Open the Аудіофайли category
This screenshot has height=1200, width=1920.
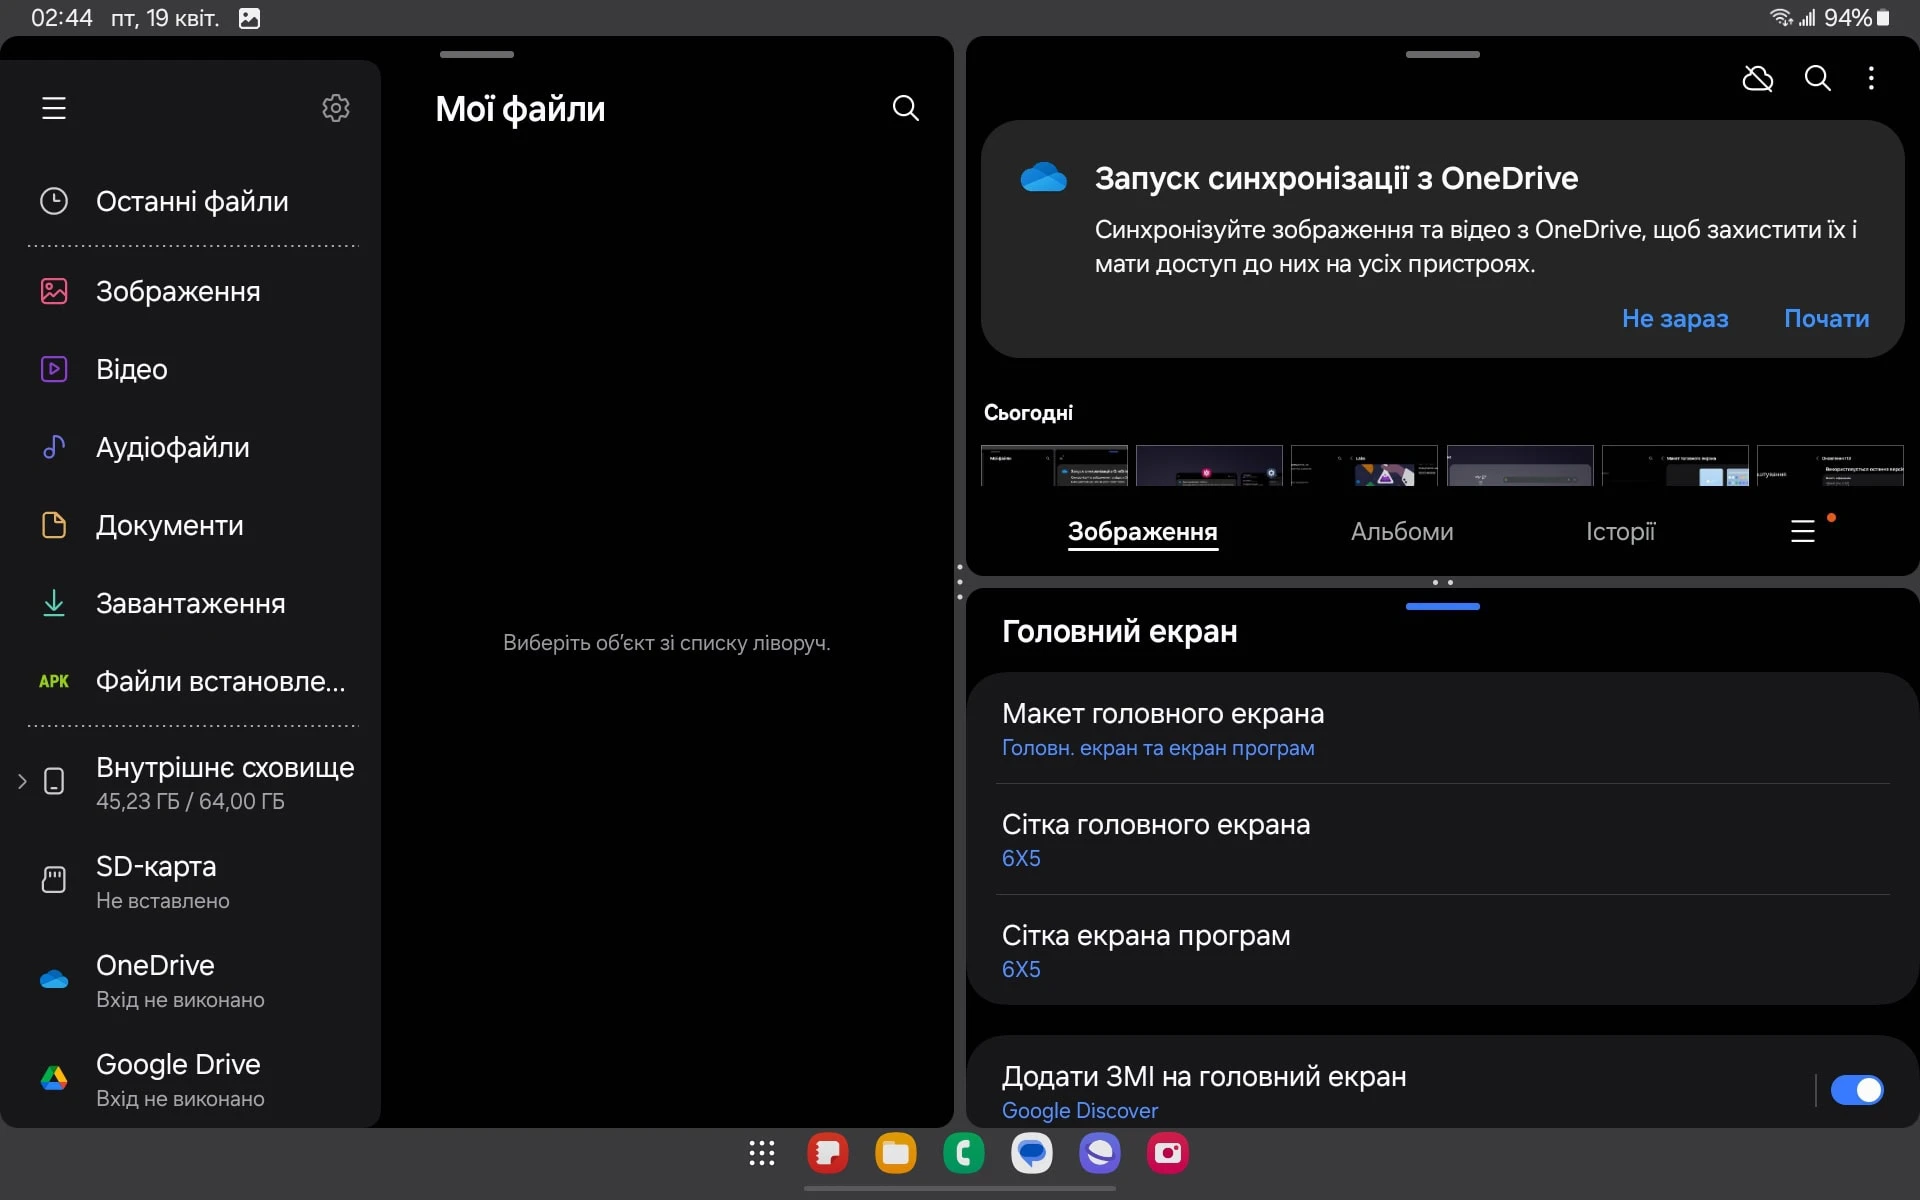(192, 447)
